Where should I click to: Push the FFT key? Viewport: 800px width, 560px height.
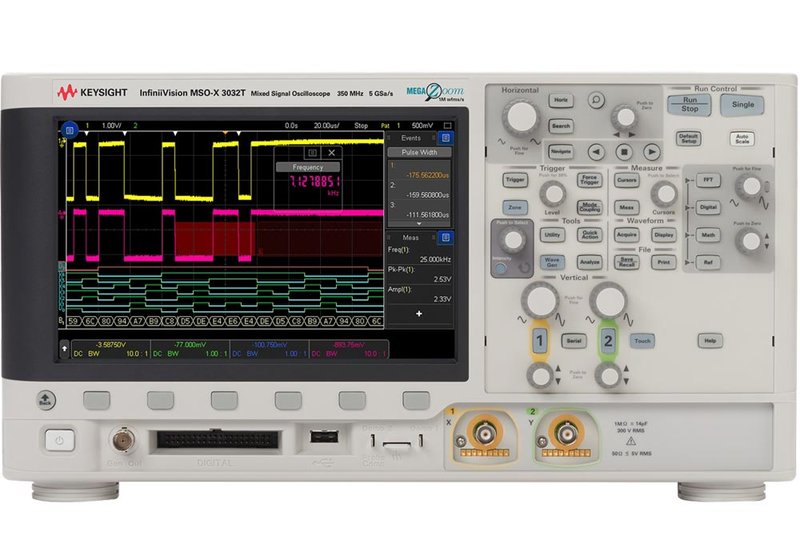[x=708, y=180]
